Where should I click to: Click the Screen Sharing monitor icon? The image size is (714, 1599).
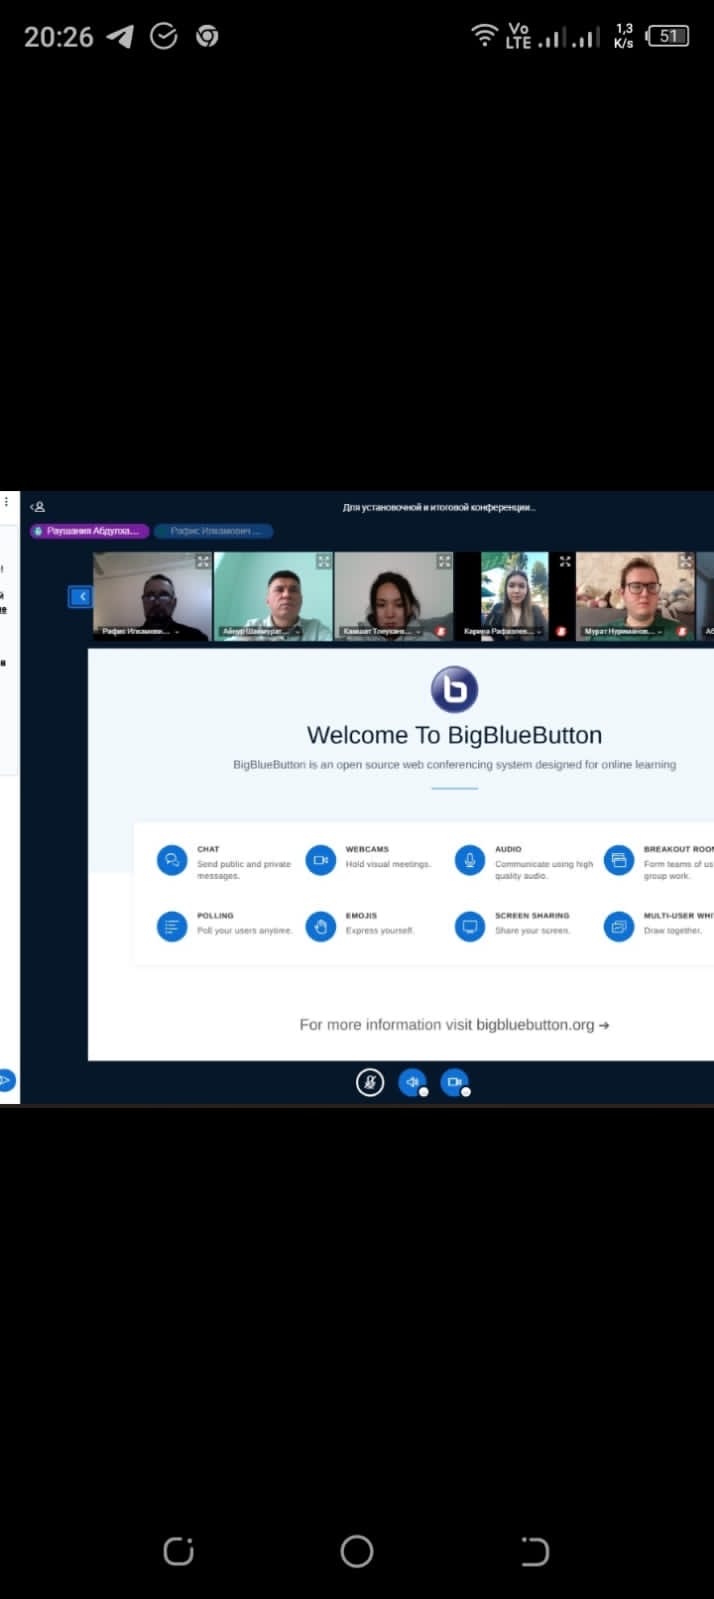point(469,926)
